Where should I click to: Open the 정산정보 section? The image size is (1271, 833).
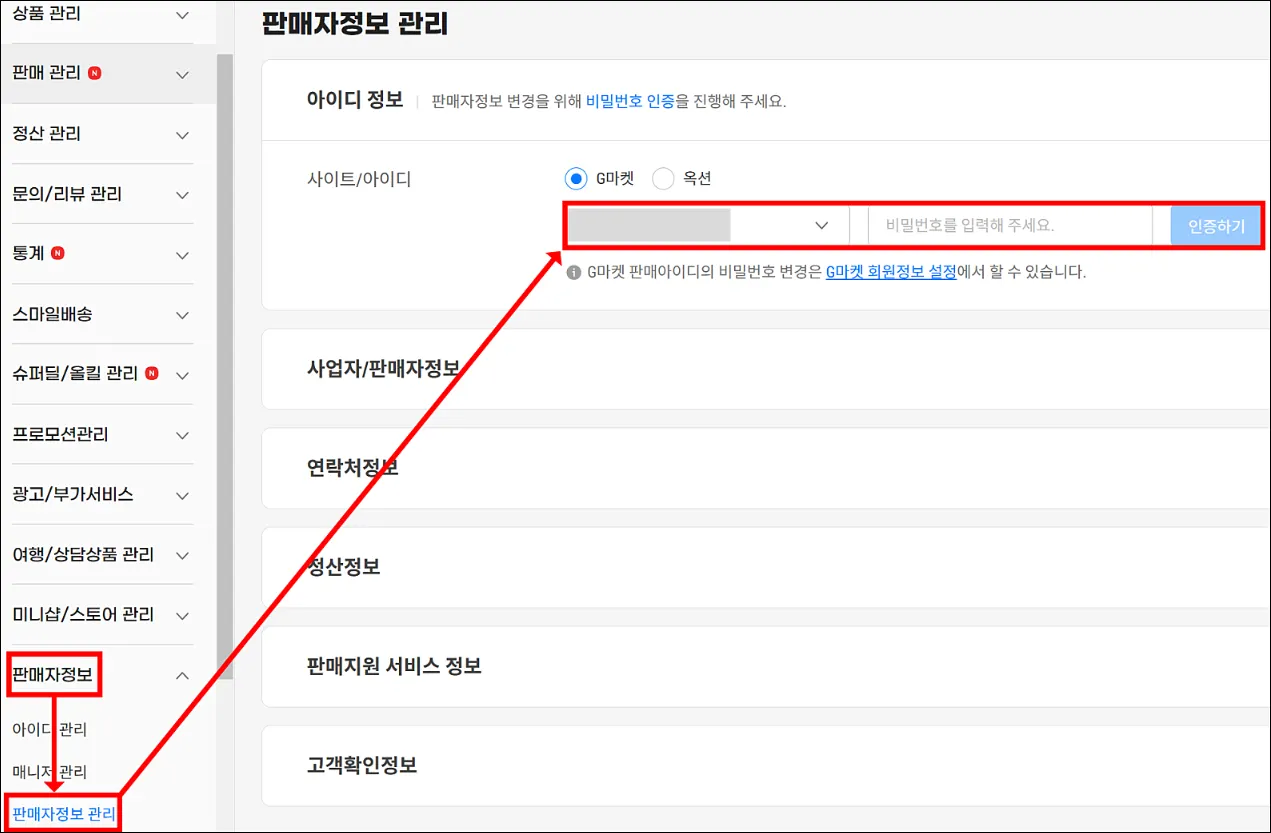(x=765, y=567)
